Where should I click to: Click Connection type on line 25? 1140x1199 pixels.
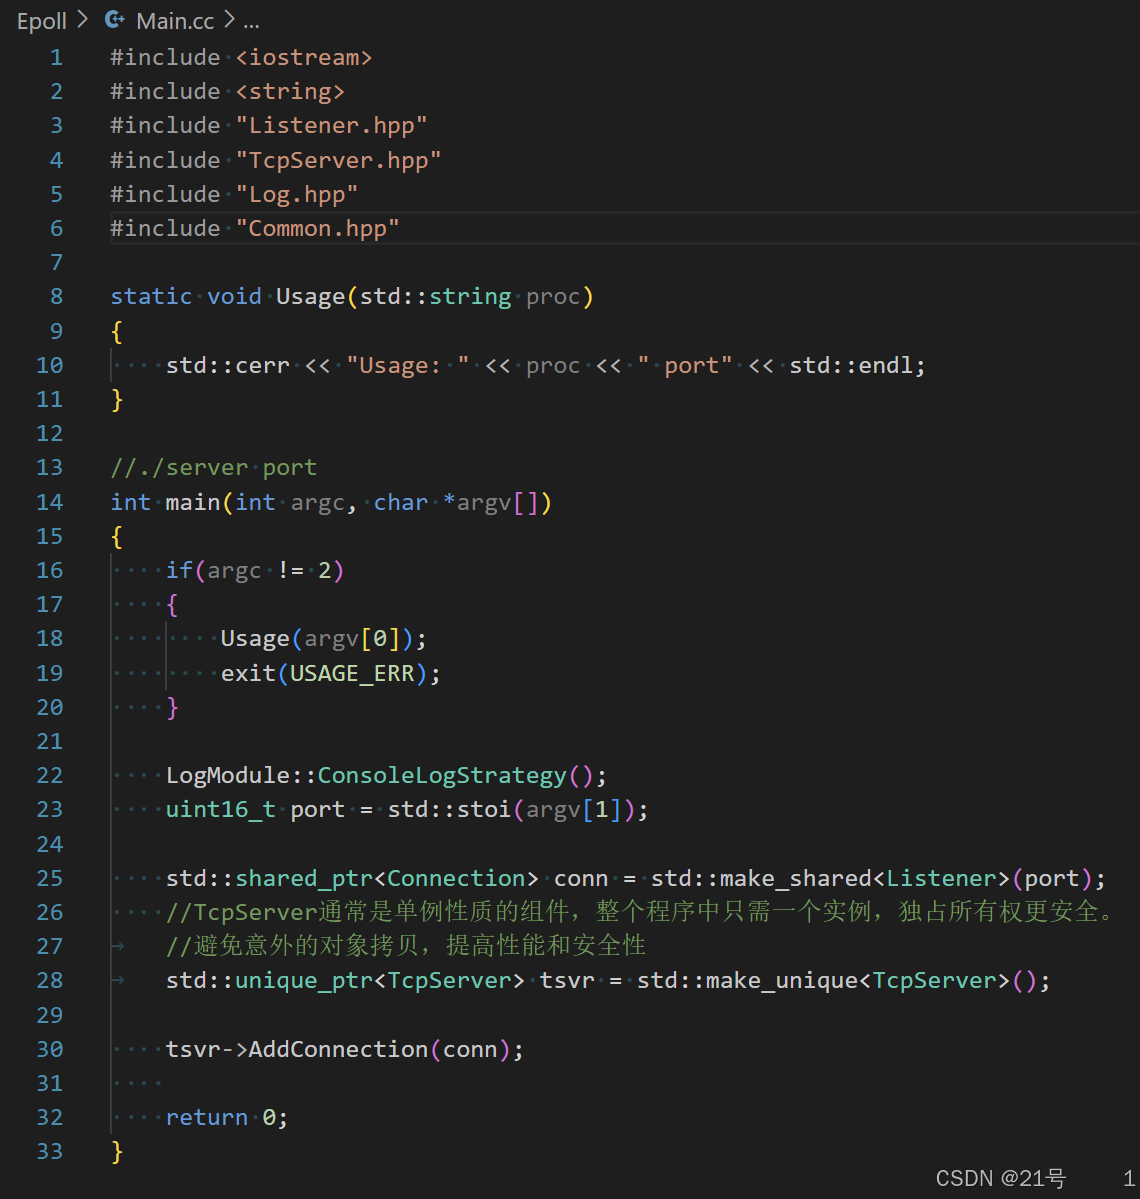[x=456, y=879]
